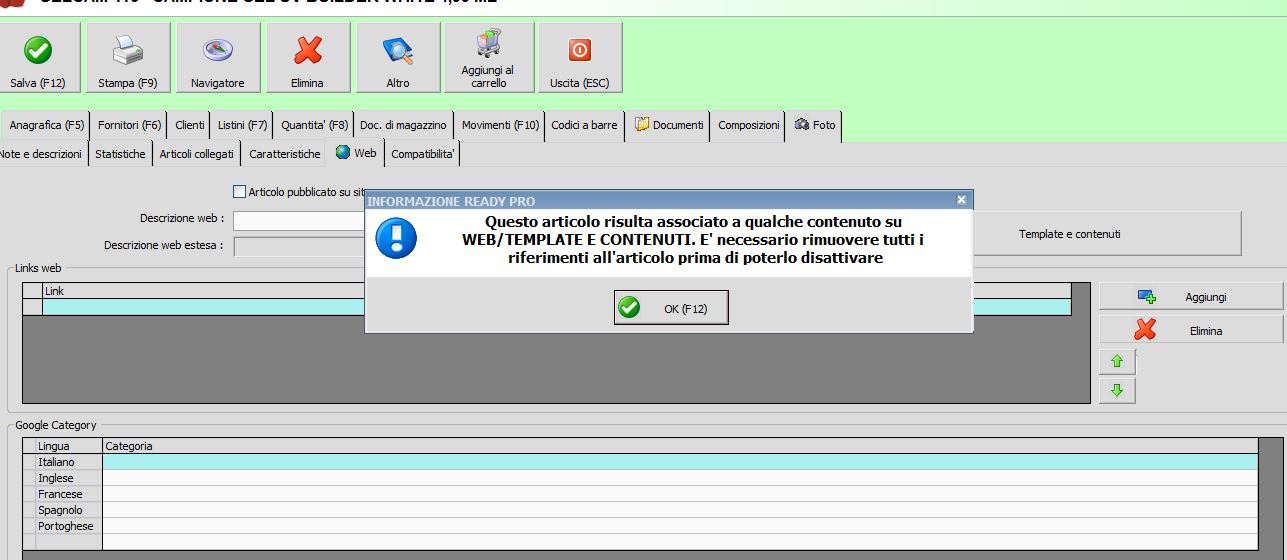Switch to the Quantita' (F8) tab
This screenshot has width=1287, height=560.
[314, 125]
